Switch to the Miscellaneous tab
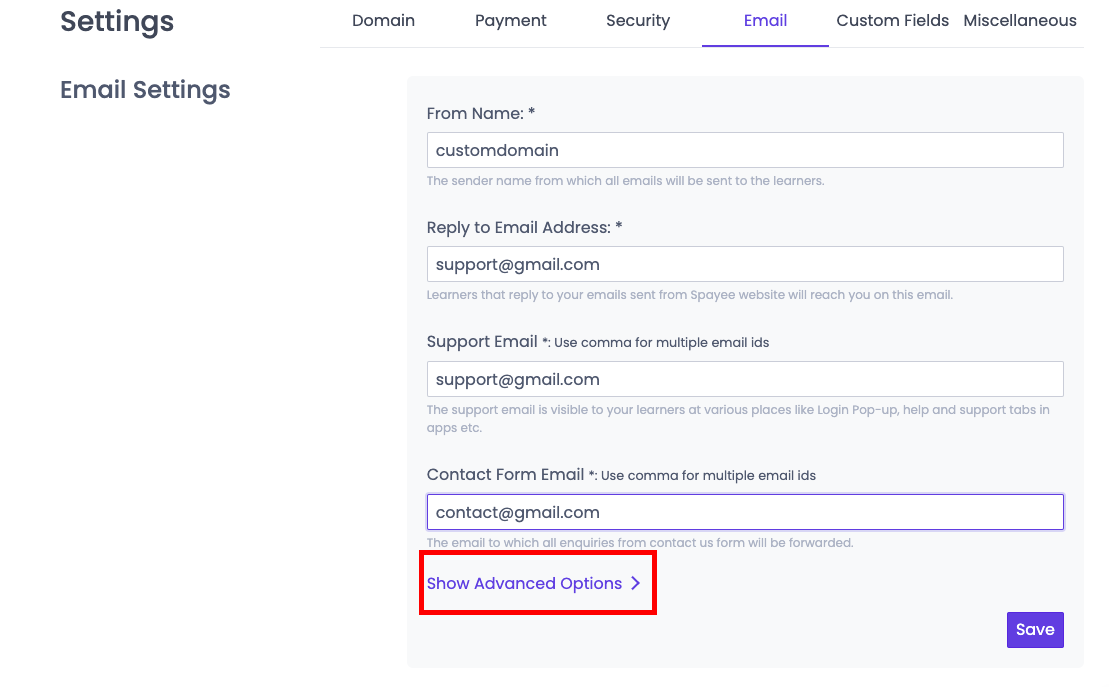The height and width of the screenshot is (687, 1109). click(x=1020, y=21)
